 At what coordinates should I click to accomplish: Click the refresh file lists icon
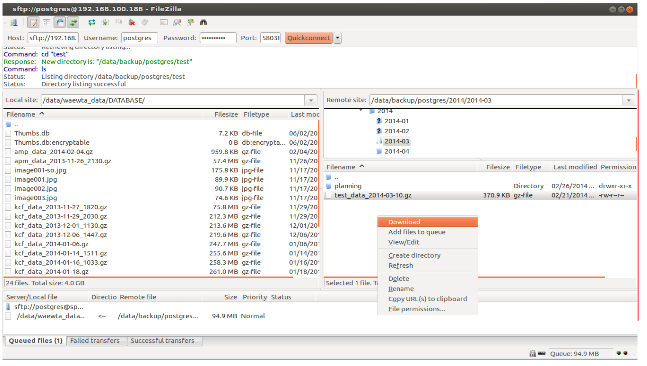[x=92, y=23]
